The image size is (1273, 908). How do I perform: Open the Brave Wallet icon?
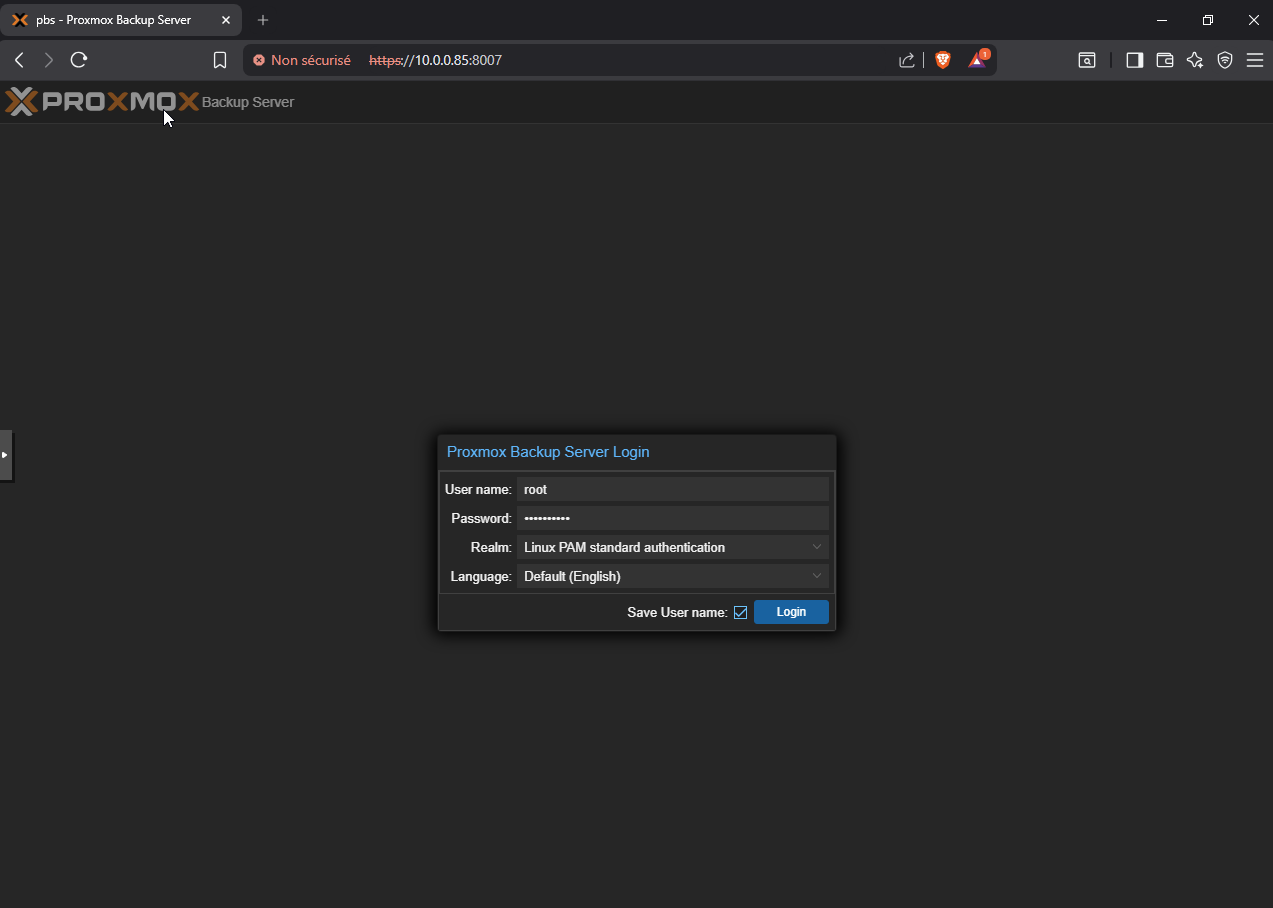point(1165,60)
